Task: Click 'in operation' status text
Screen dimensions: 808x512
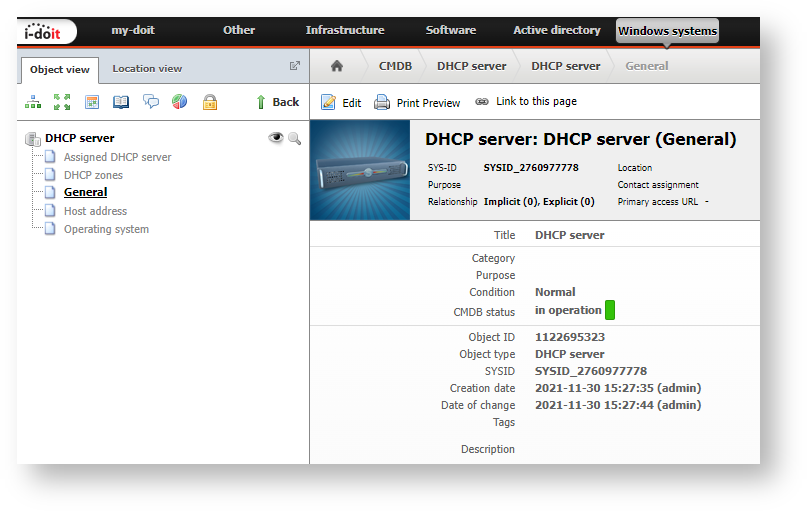Action: (x=568, y=310)
